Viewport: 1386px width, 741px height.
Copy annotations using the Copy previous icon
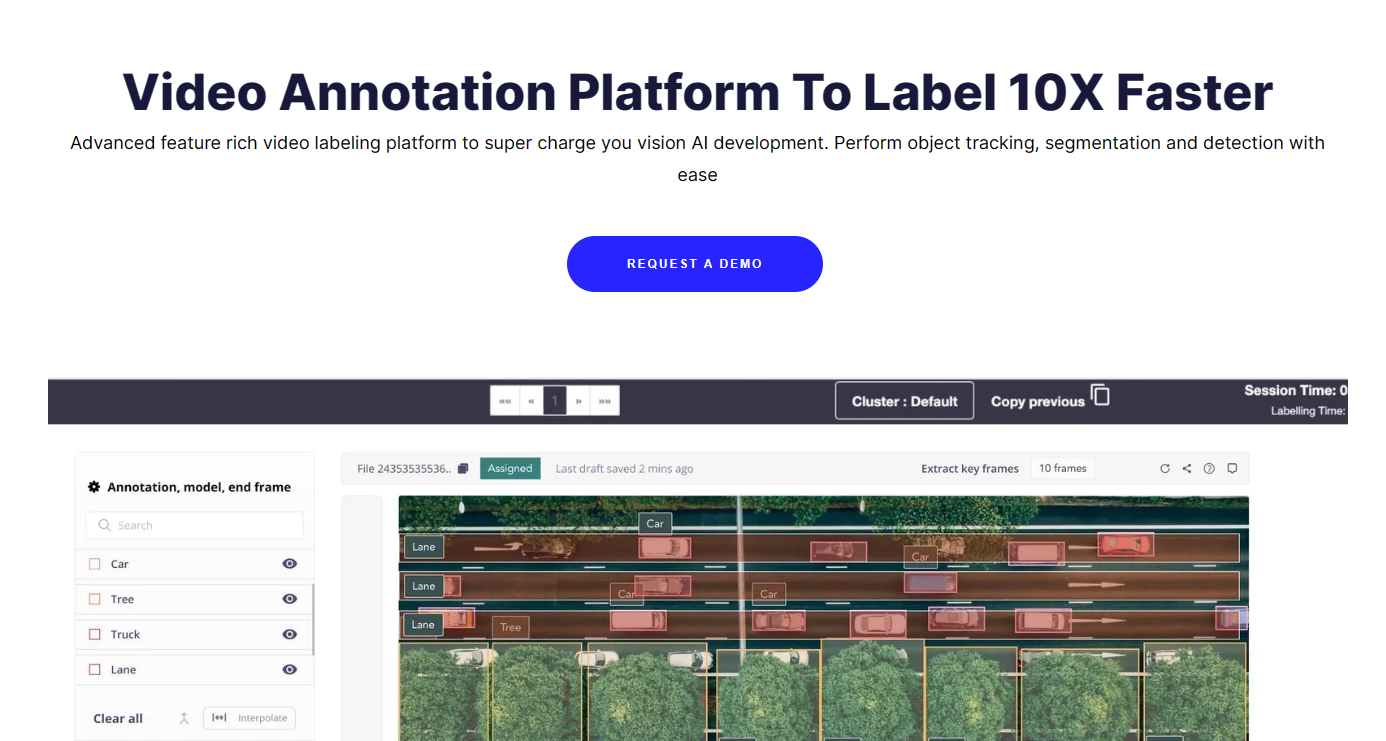[x=1104, y=397]
